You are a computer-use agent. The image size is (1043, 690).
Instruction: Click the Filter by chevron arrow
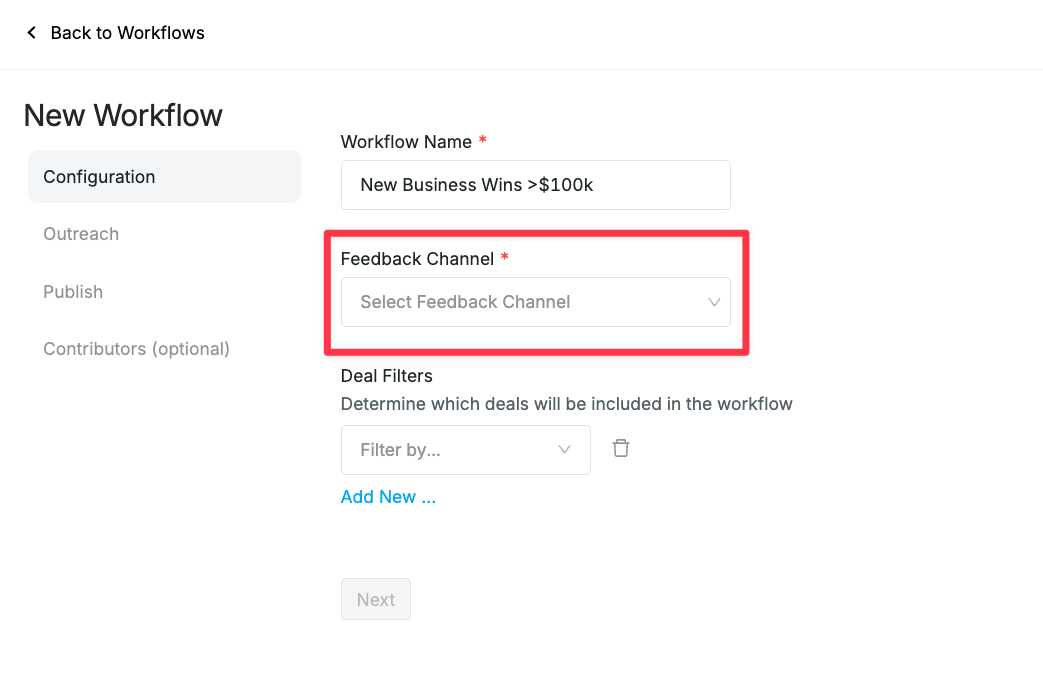pos(564,450)
